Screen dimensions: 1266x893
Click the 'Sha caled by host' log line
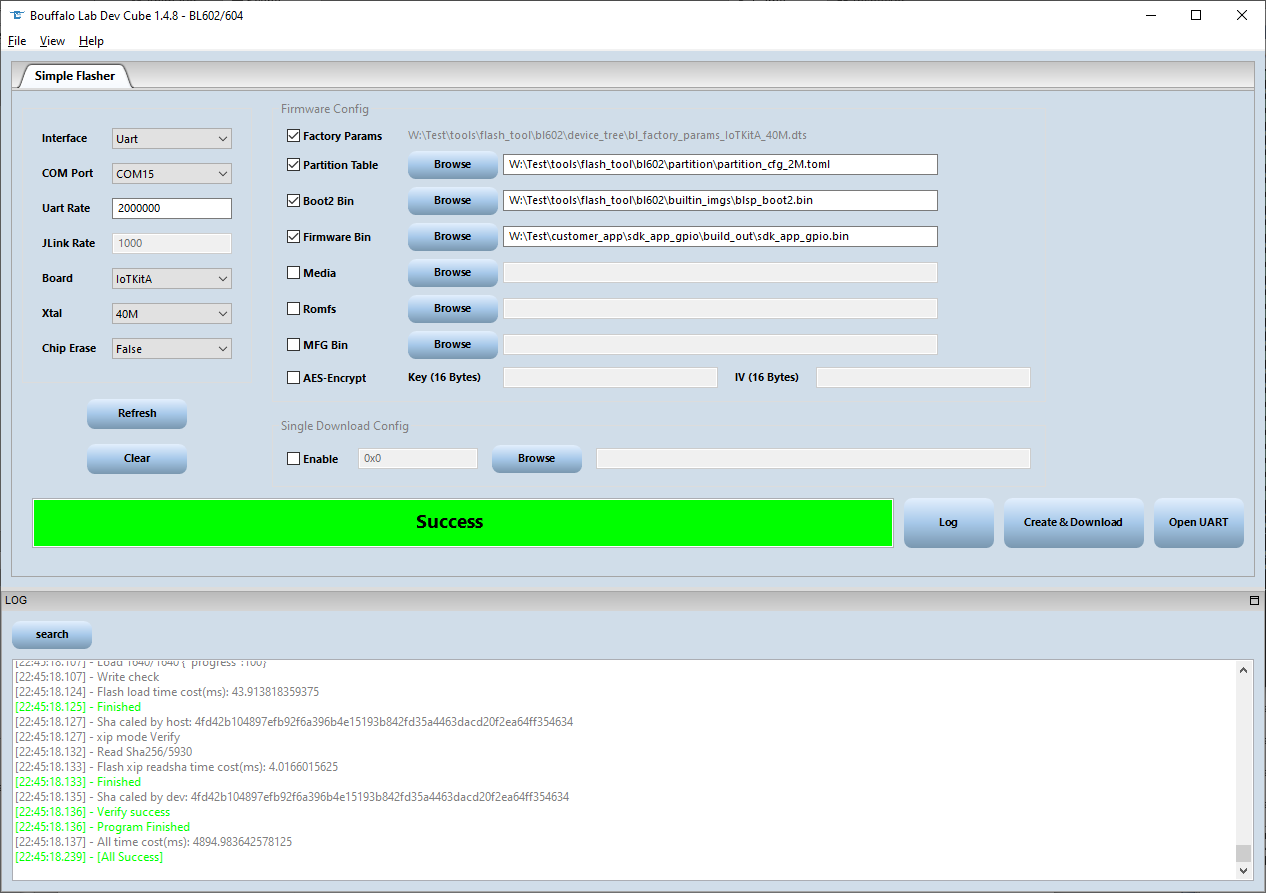point(294,723)
